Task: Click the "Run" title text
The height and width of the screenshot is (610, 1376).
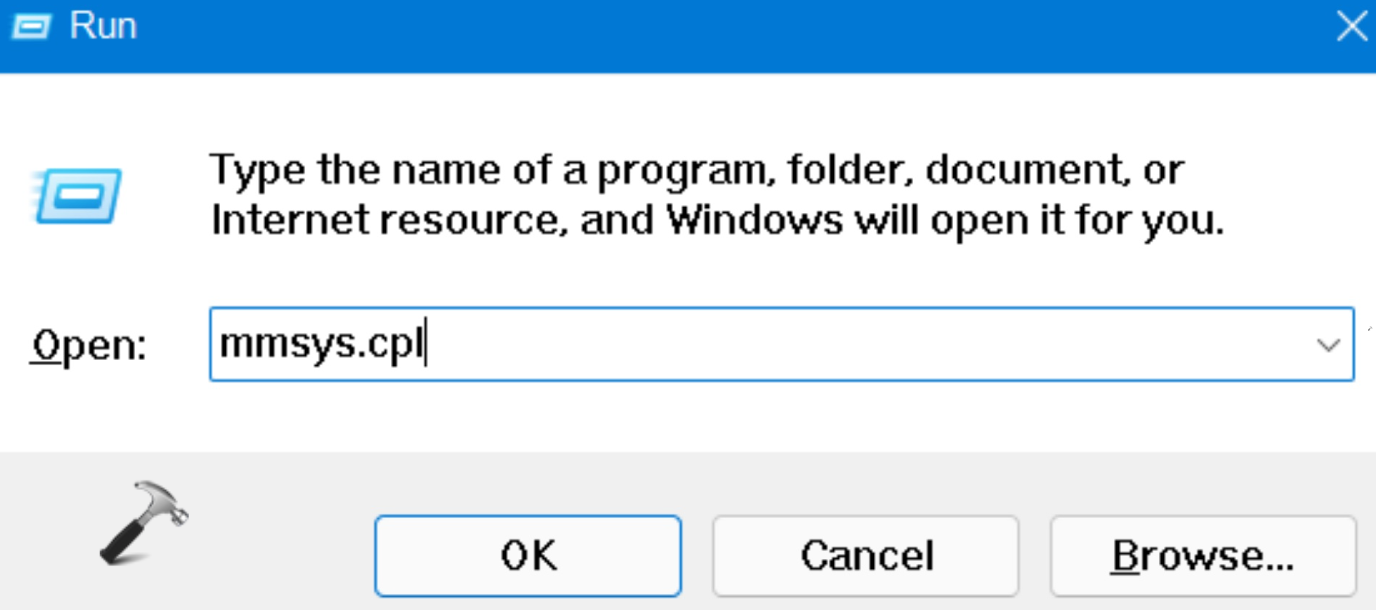Action: point(102,26)
